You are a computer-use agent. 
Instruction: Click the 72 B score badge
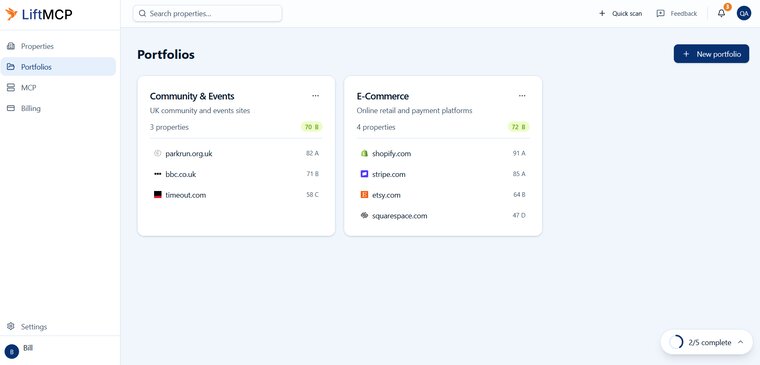pyautogui.click(x=519, y=127)
